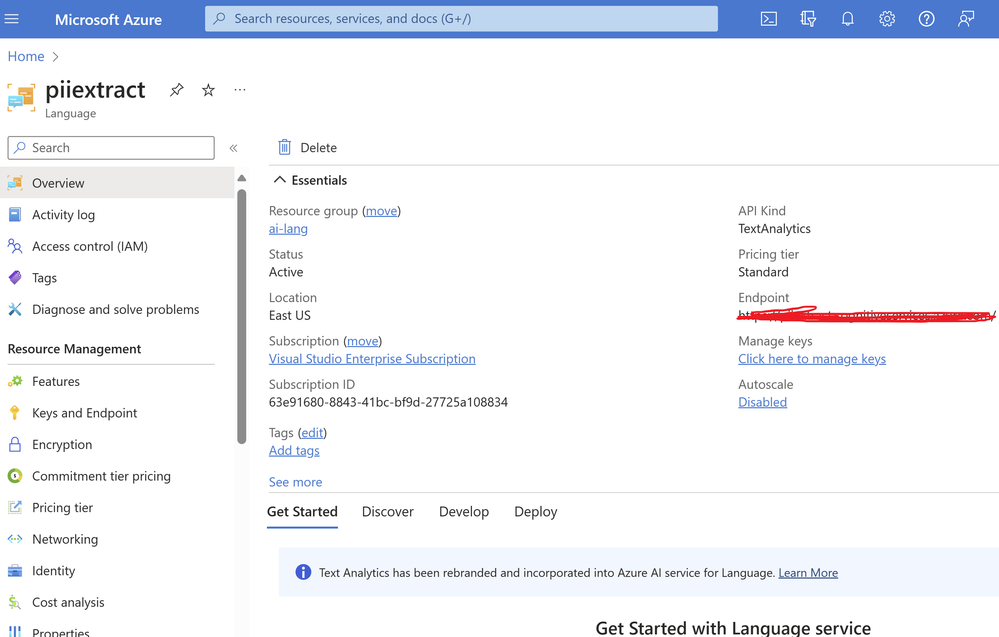The width and height of the screenshot is (999, 637).
Task: Open the Autoscale Disabled link
Action: pos(763,402)
